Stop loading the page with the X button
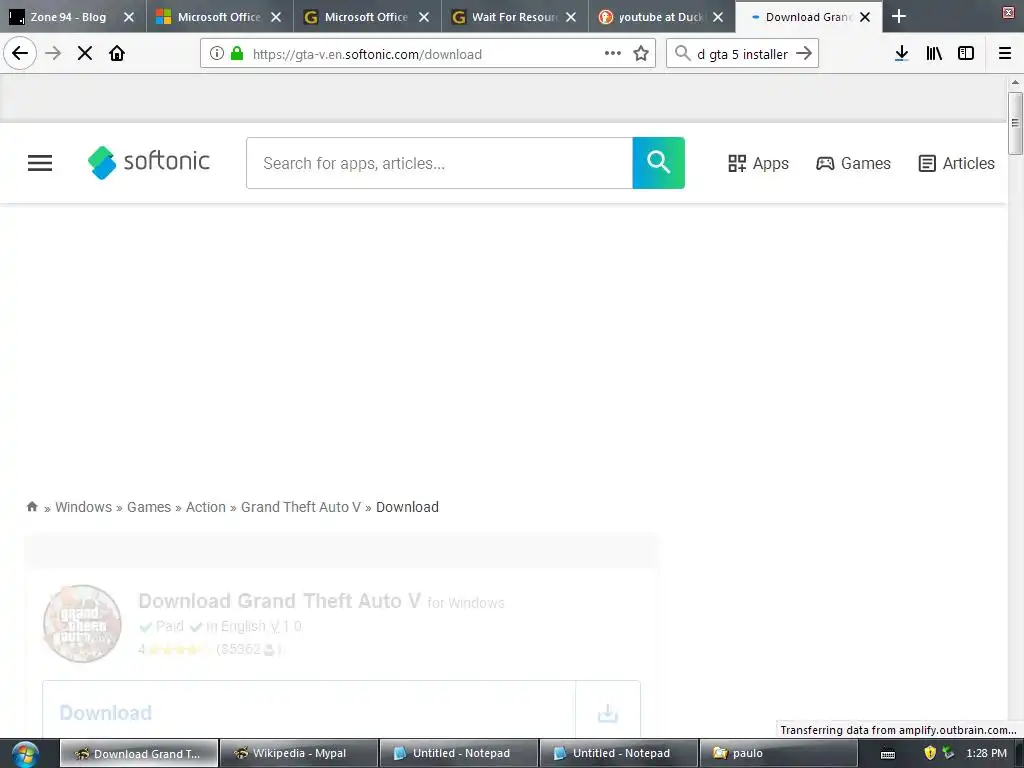 coord(85,54)
